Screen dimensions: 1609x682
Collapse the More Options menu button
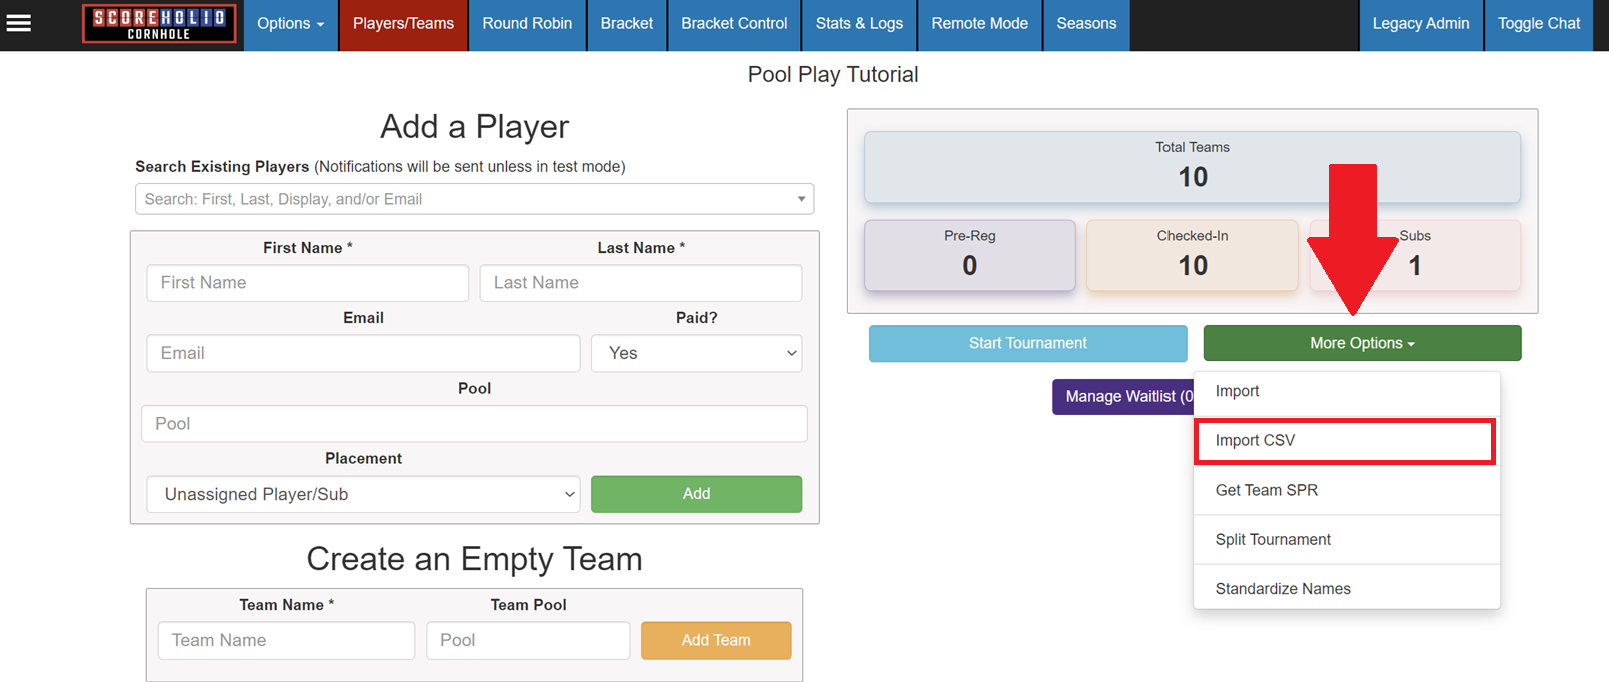[x=1362, y=343]
